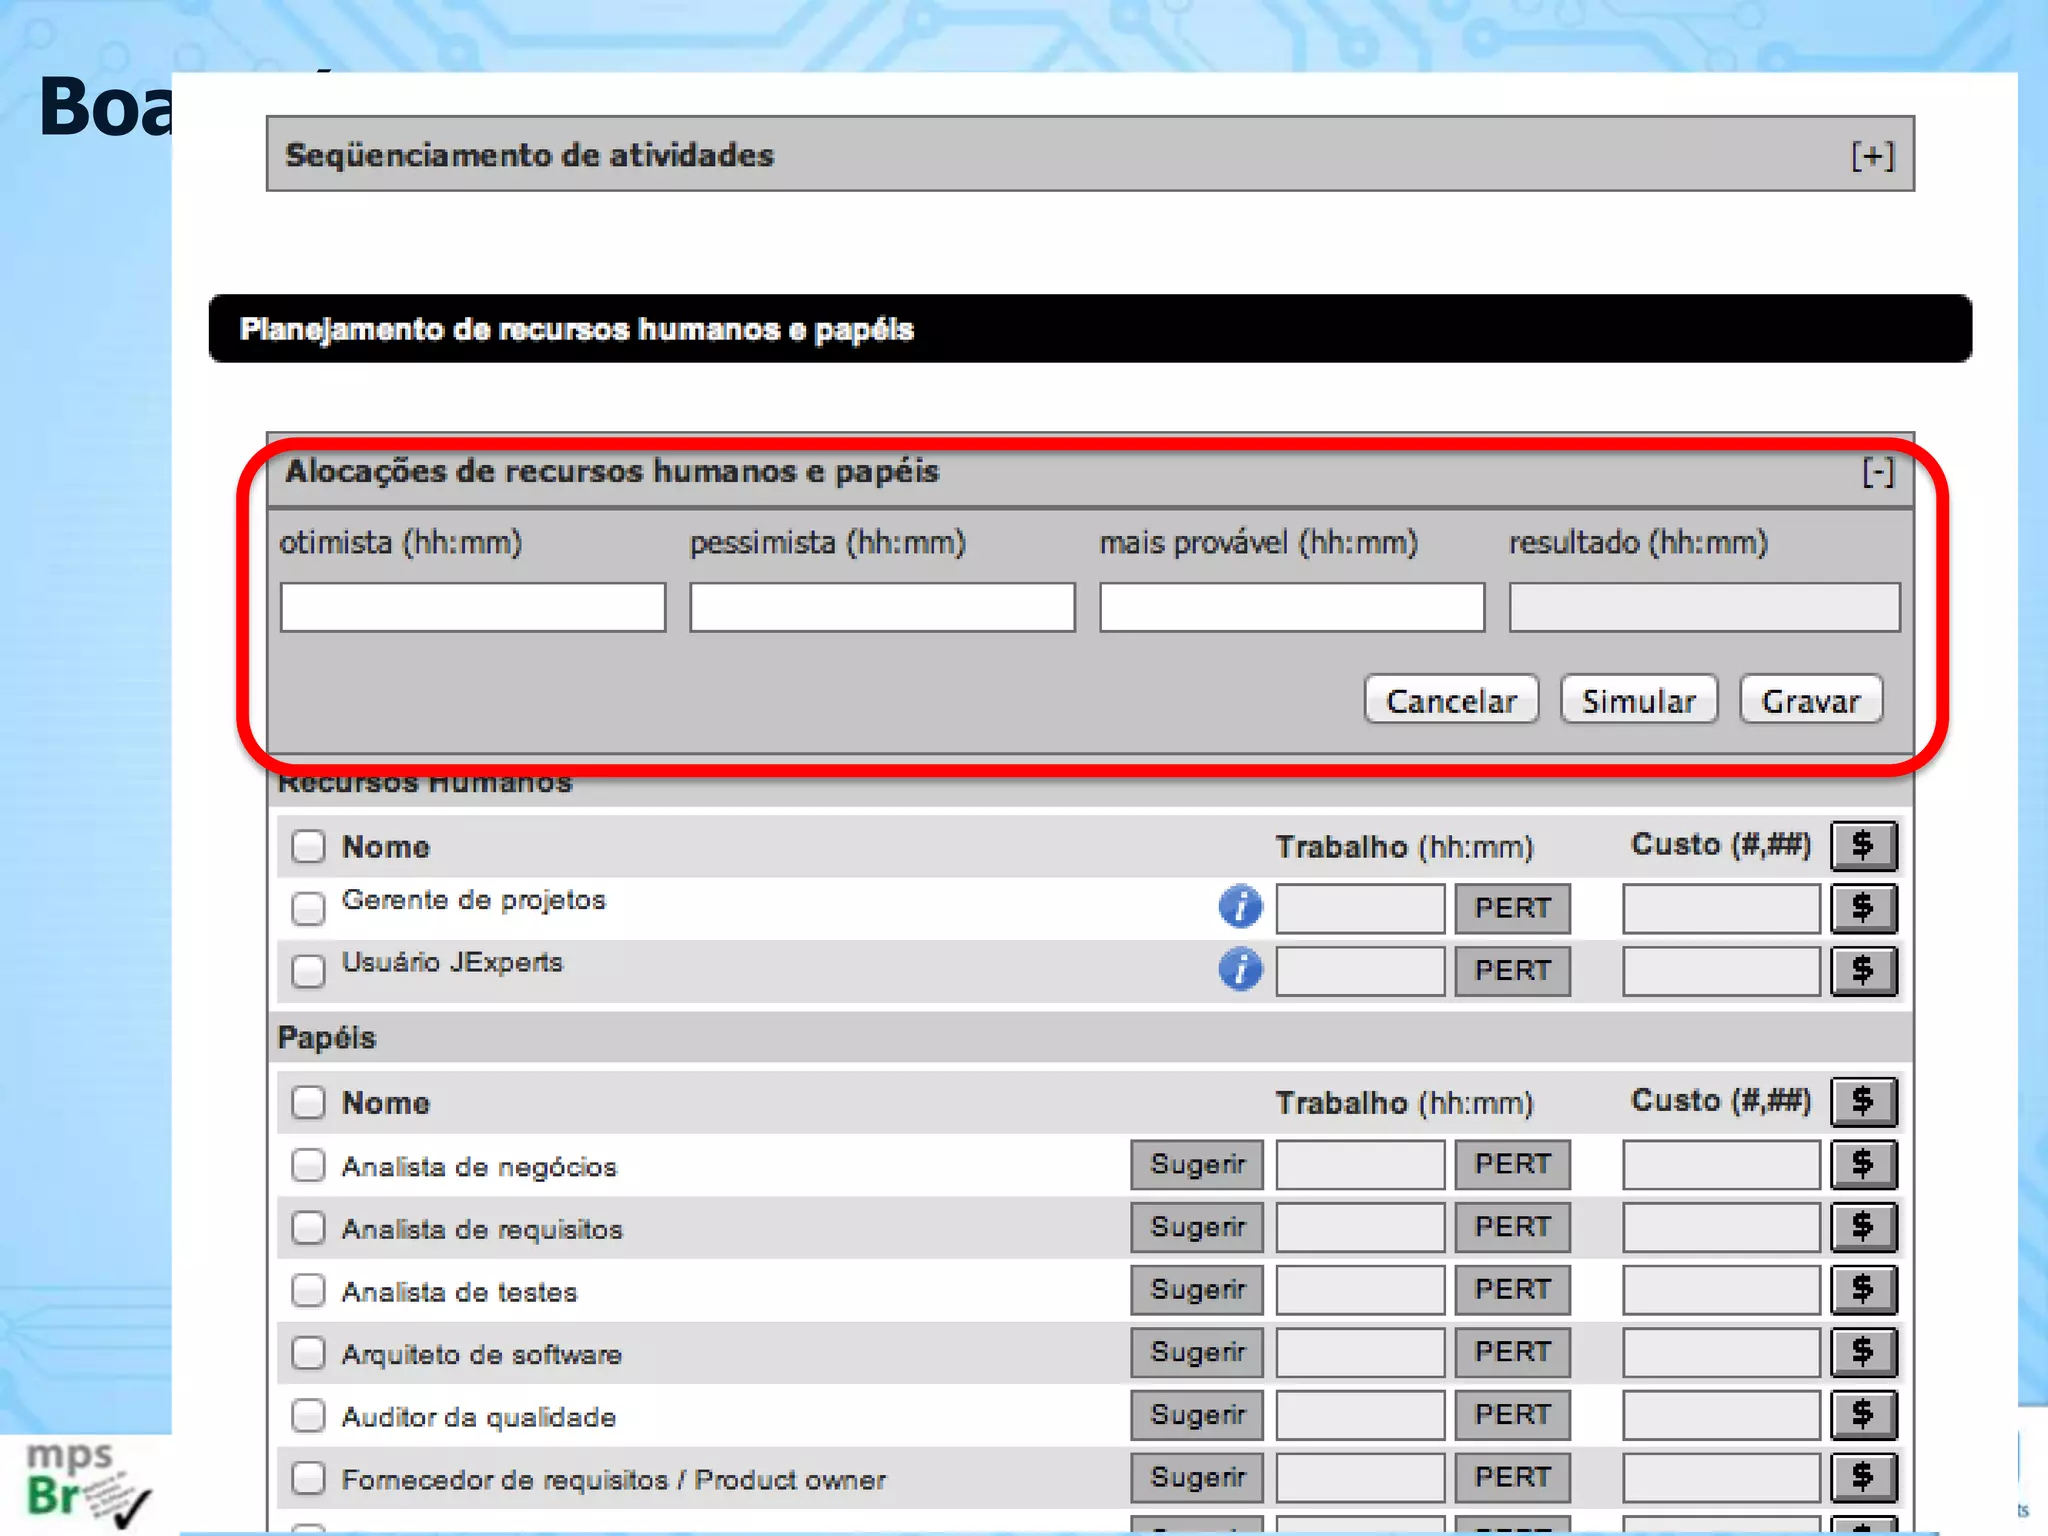Screen dimensions: 2048x1536
Task: Click PERT for Analista de testes
Action: click(x=1512, y=1289)
